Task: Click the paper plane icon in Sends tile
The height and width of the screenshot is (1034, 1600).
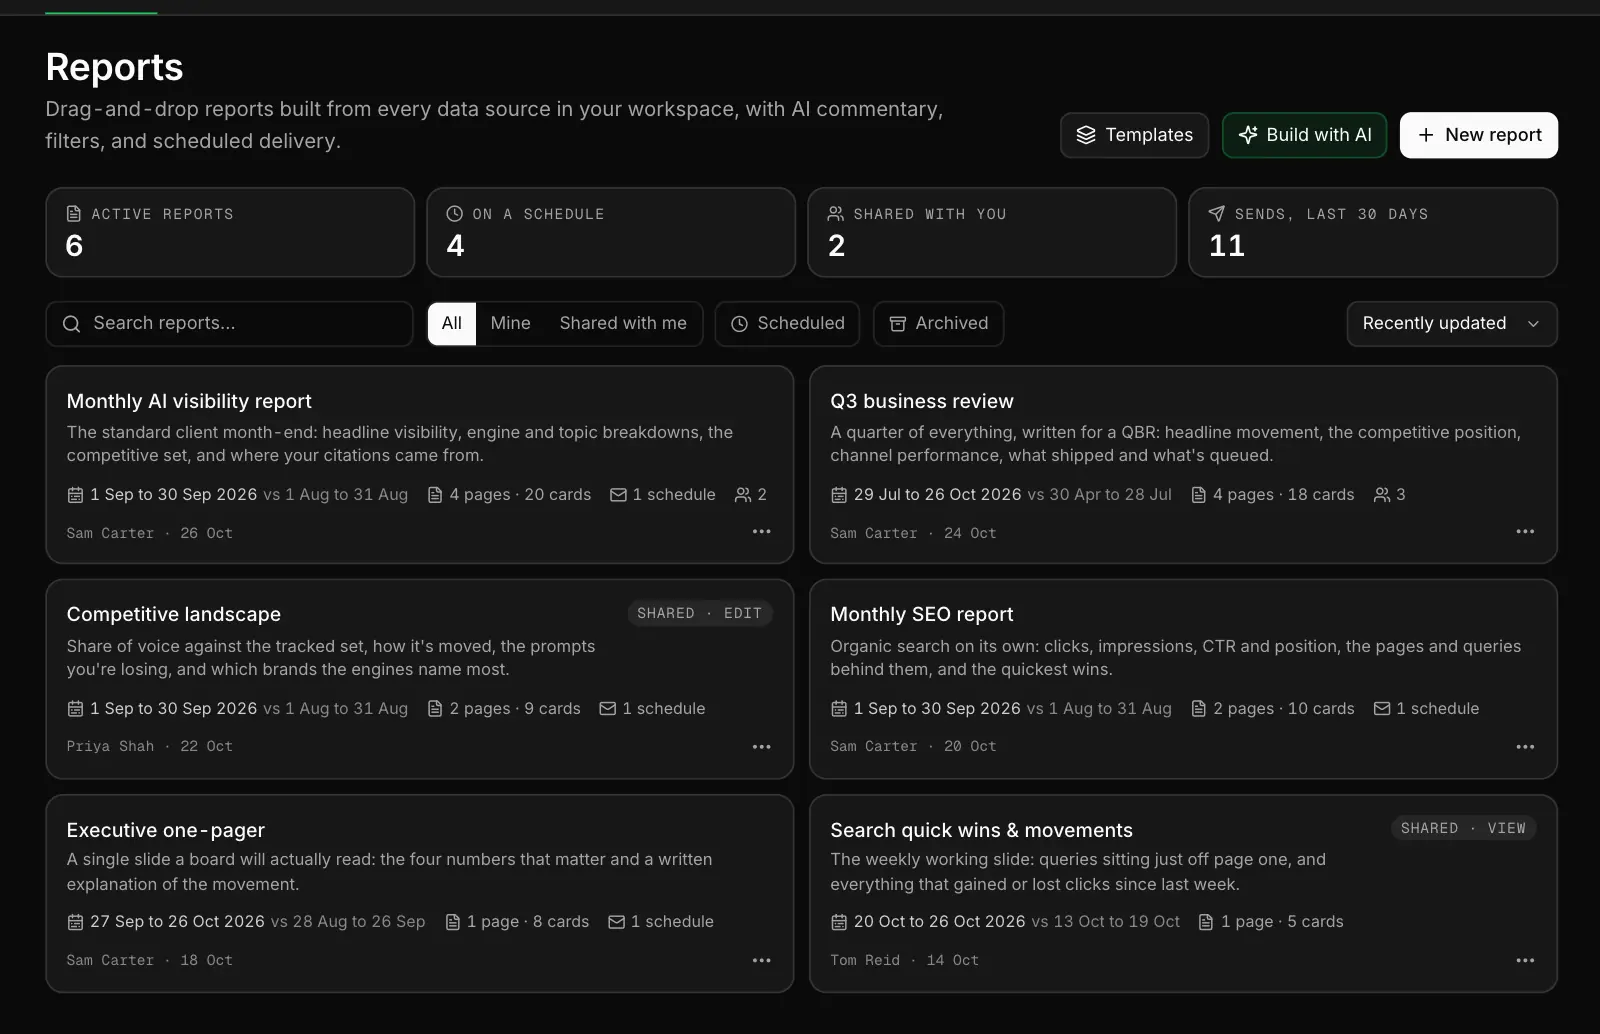Action: click(x=1216, y=214)
